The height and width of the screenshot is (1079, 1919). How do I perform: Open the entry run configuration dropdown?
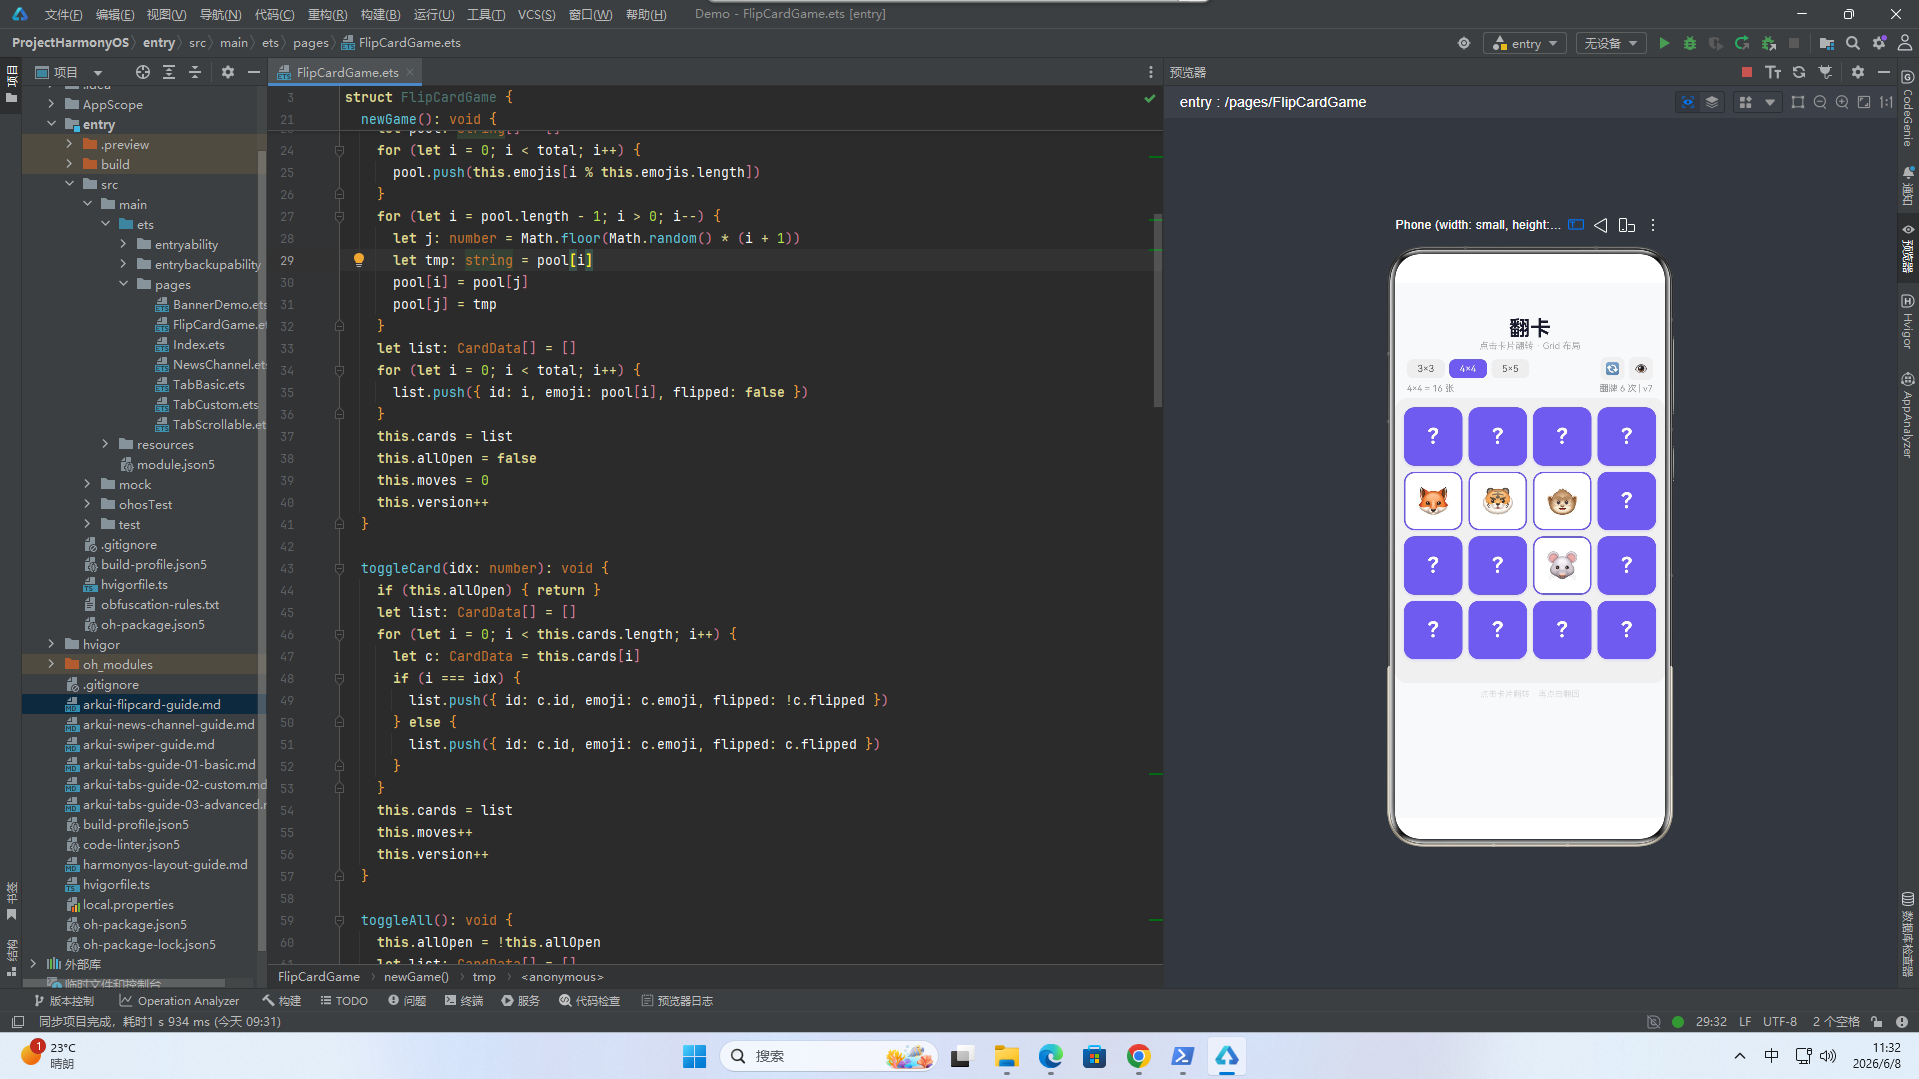[1526, 44]
